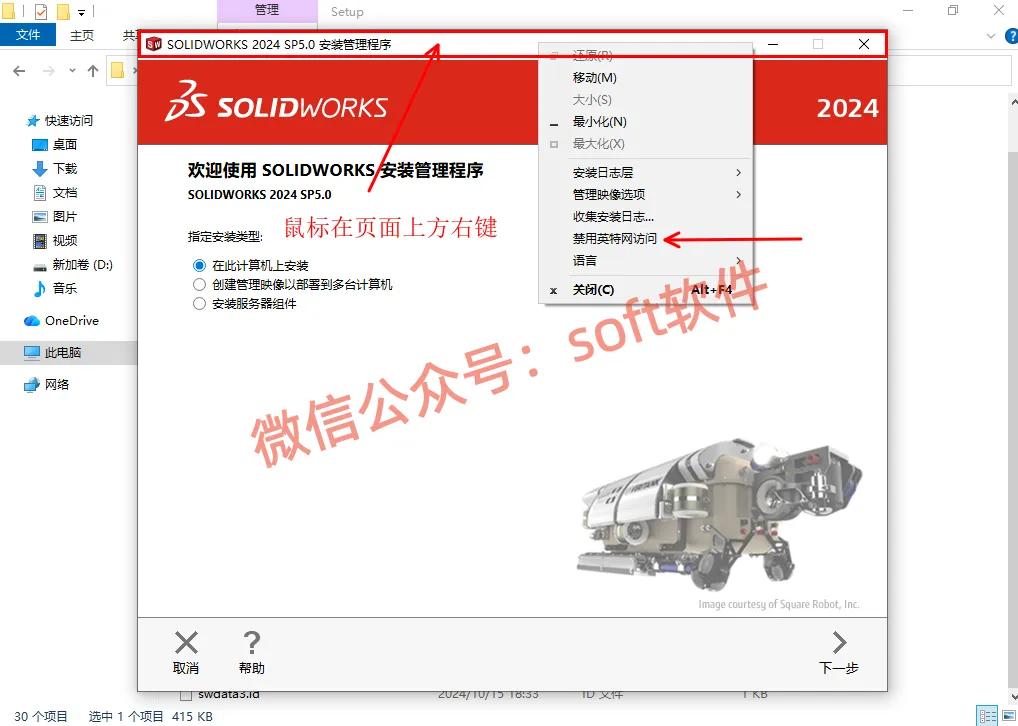Open 文档 folder in navigation pane
The width and height of the screenshot is (1018, 726).
64,192
